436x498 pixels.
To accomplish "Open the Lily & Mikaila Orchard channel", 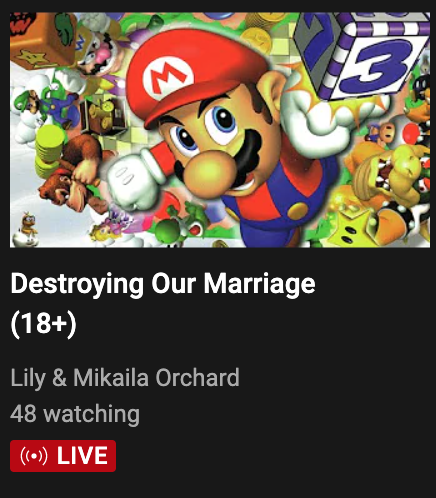I will coord(125,378).
